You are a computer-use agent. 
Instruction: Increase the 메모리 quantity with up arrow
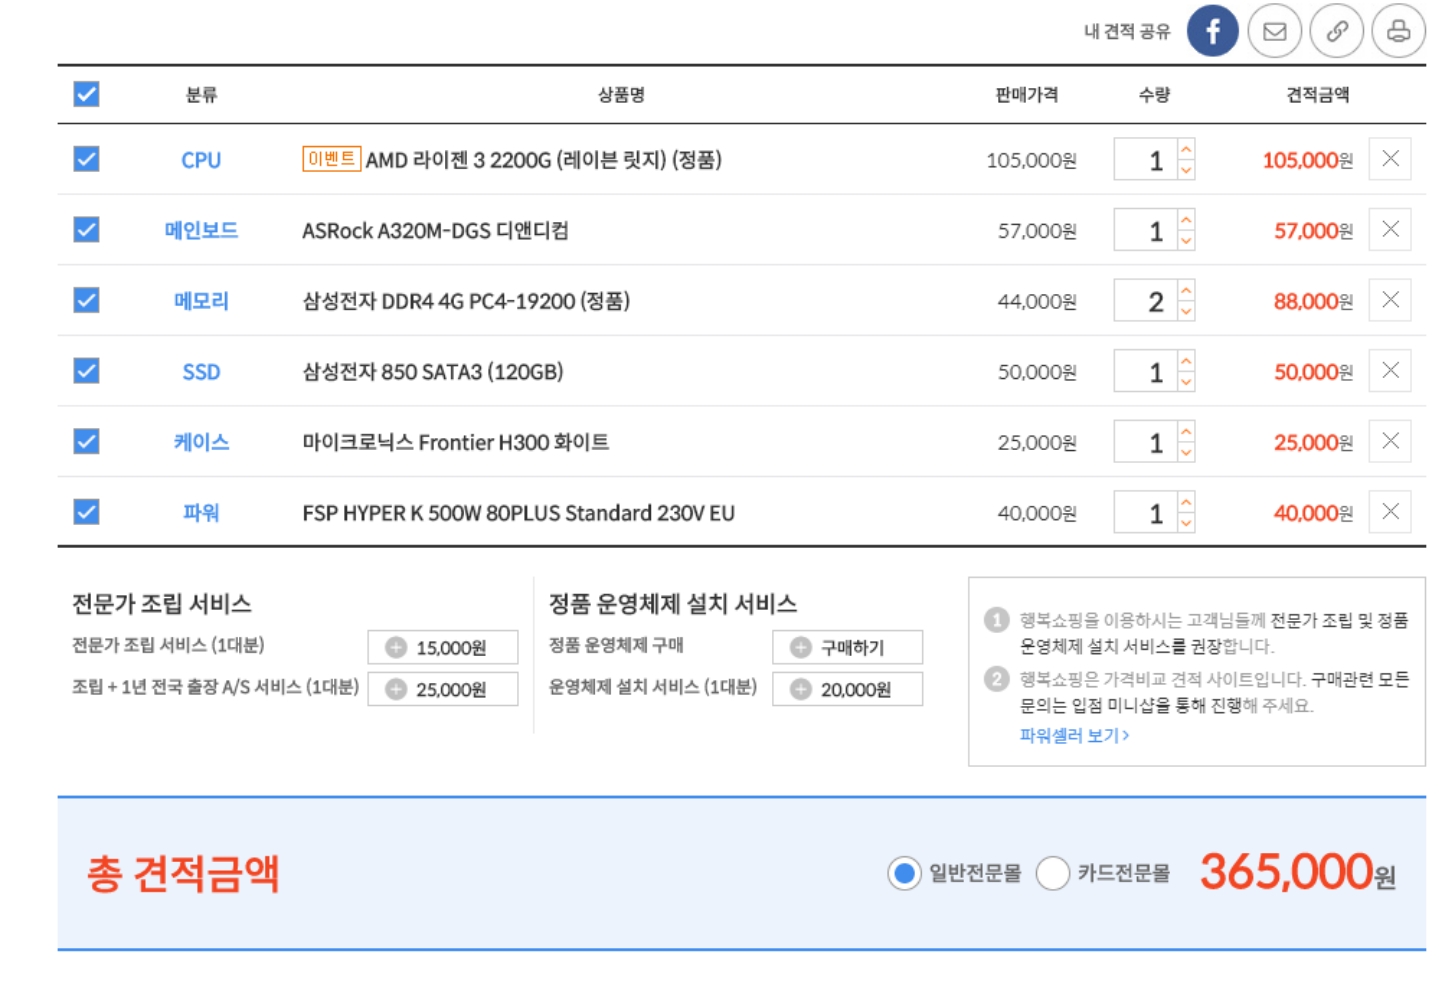tap(1186, 291)
